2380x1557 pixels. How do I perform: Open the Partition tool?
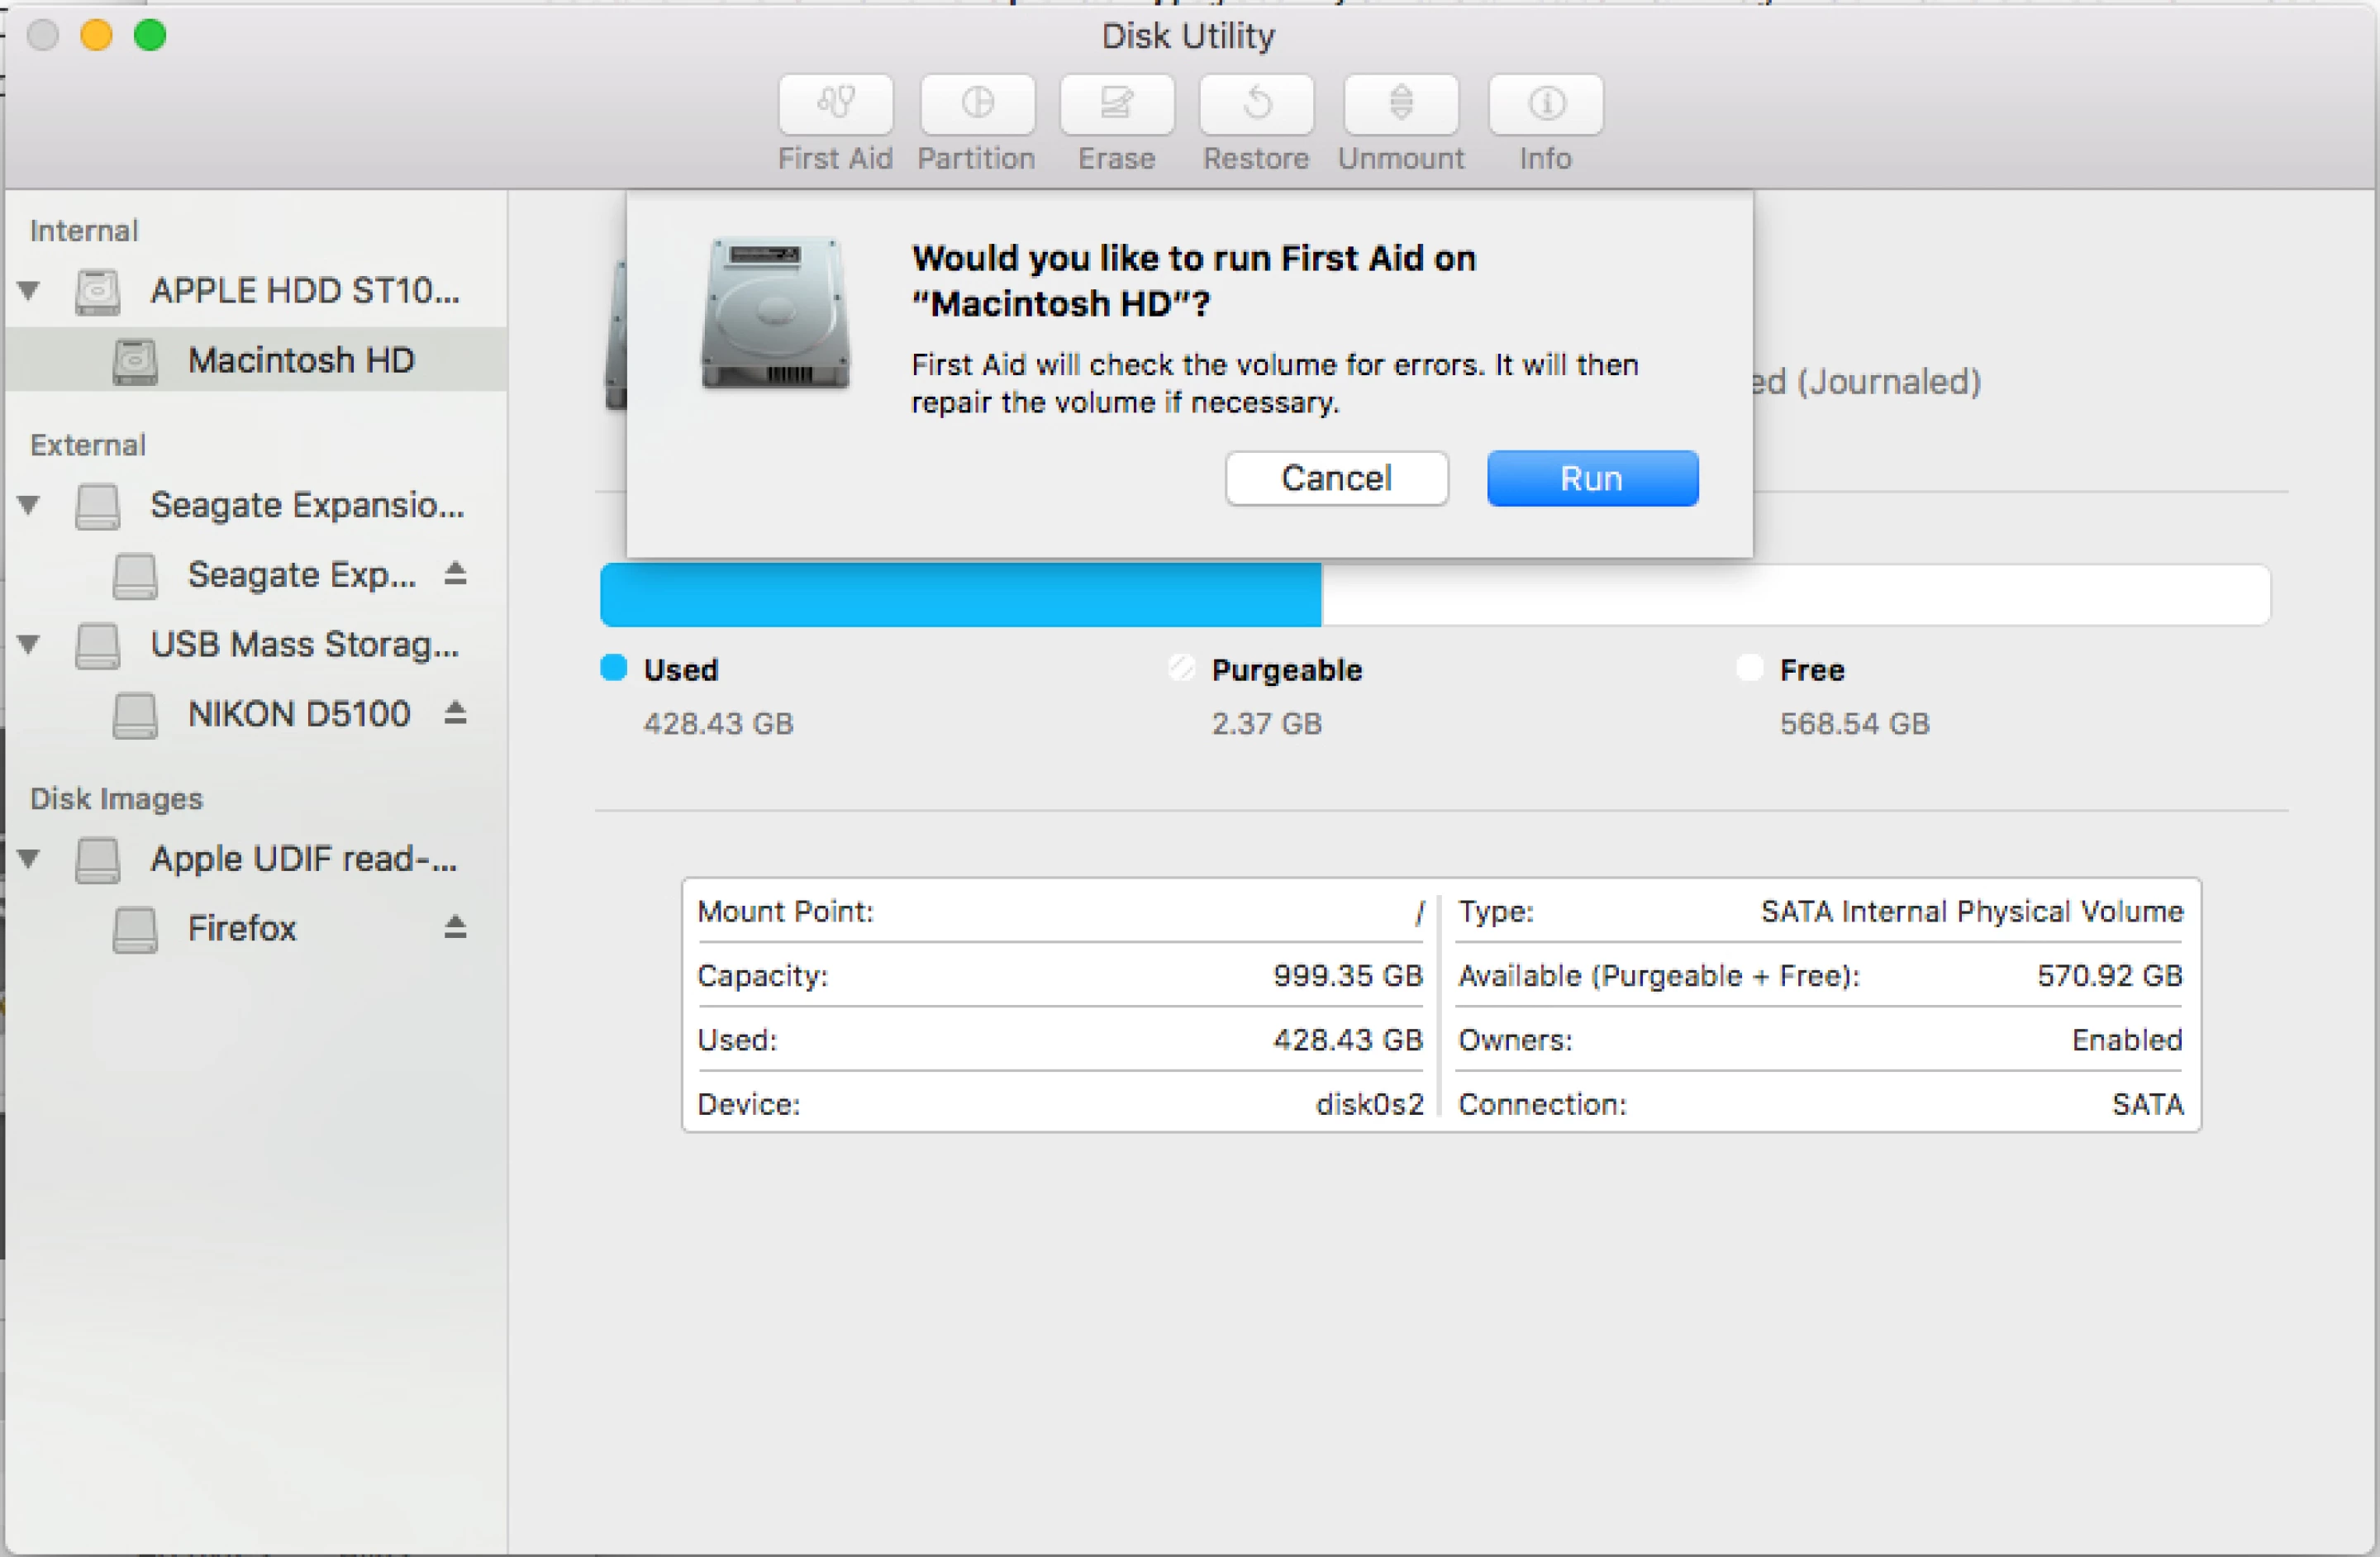pos(977,104)
